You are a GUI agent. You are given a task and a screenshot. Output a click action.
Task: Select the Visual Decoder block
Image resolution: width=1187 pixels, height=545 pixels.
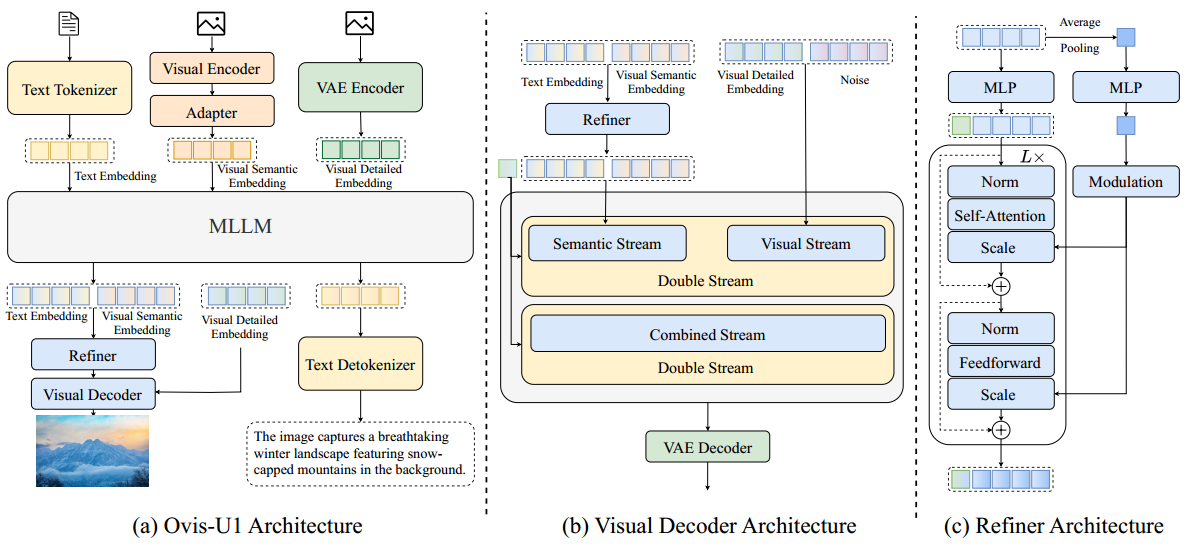pos(93,394)
